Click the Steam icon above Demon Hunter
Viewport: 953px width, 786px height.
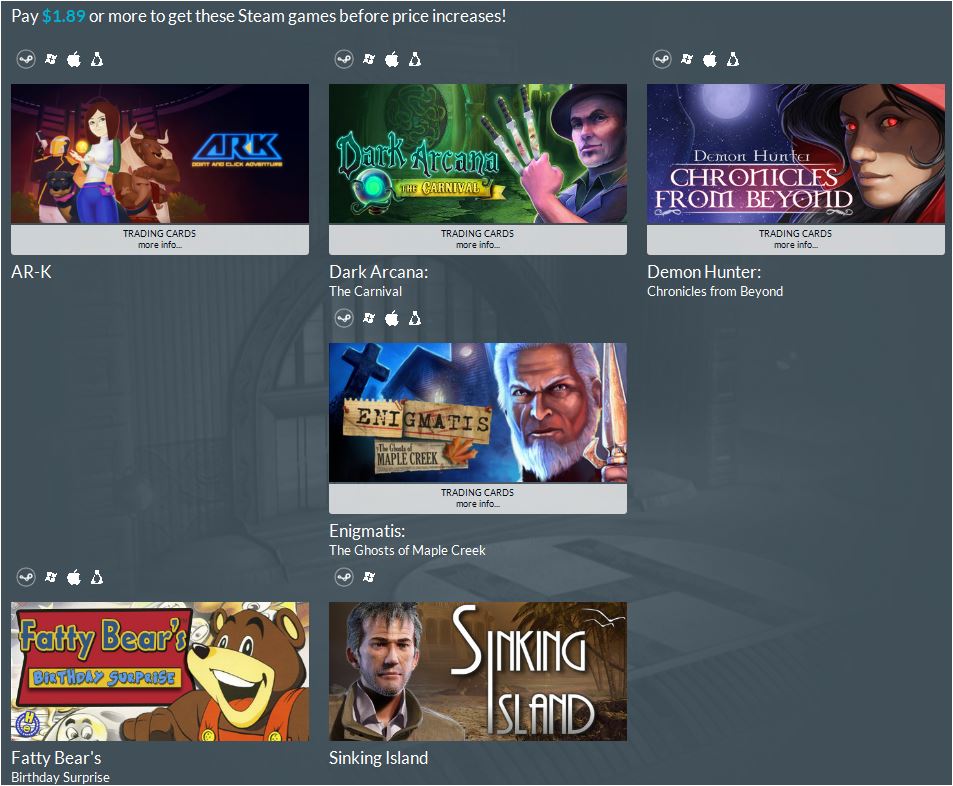[x=662, y=60]
